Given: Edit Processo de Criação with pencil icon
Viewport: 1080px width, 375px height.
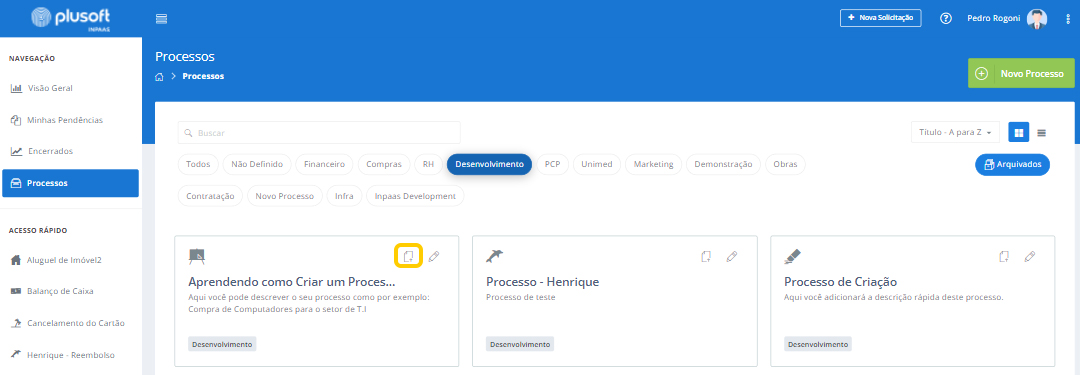Looking at the screenshot, I should (x=1030, y=256).
